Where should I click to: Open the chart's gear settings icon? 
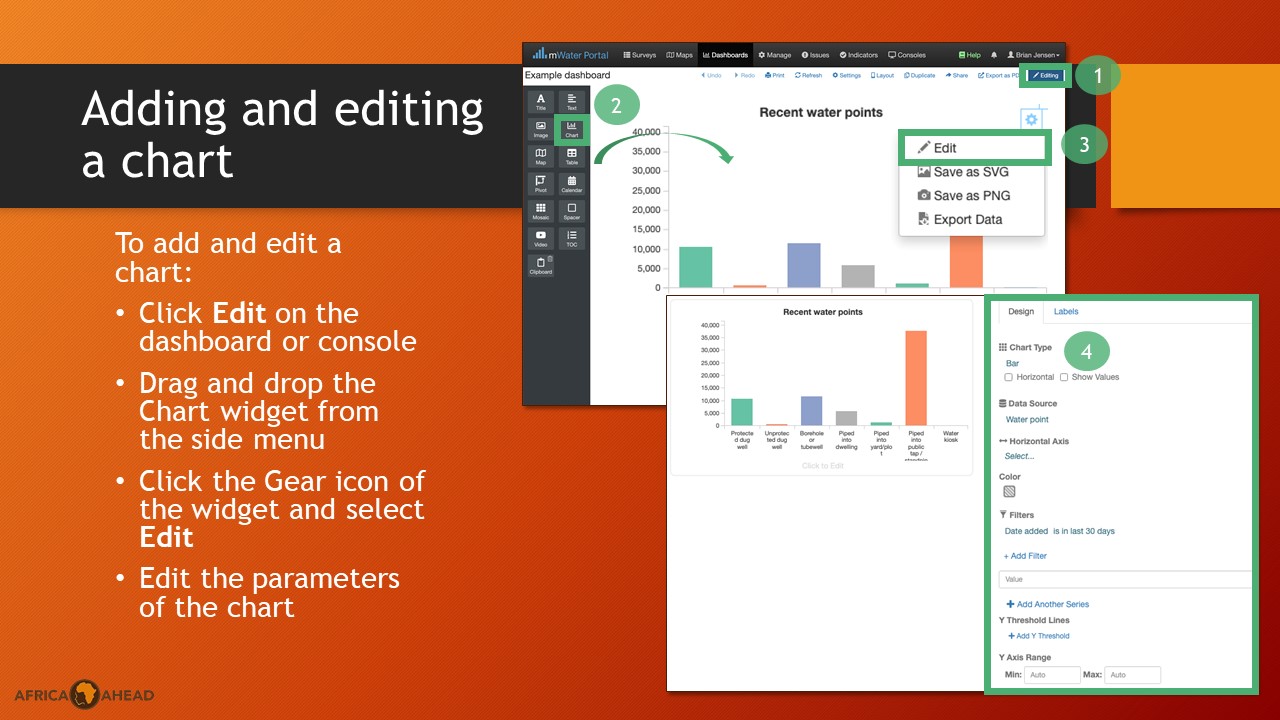(x=1031, y=119)
